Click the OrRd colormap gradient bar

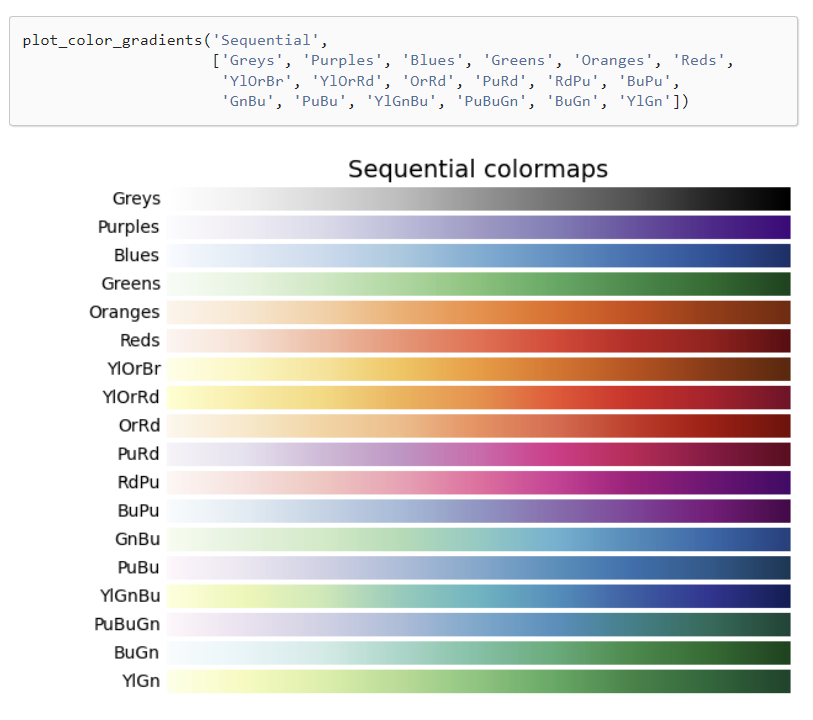click(x=479, y=426)
